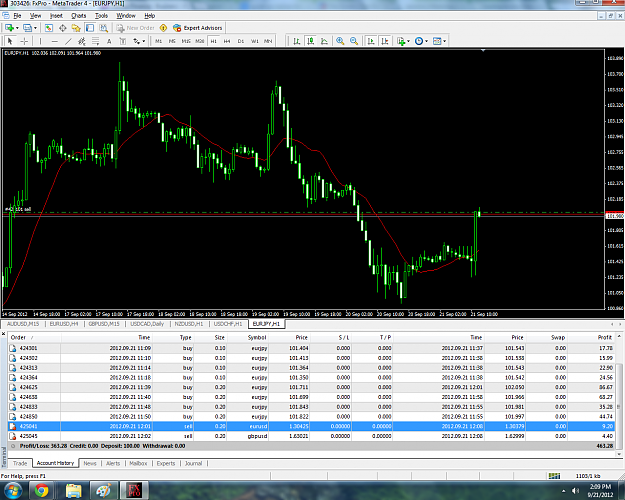Viewport: 625px width, 500px height.
Task: Select the text tool A
Action: pyautogui.click(x=109, y=41)
